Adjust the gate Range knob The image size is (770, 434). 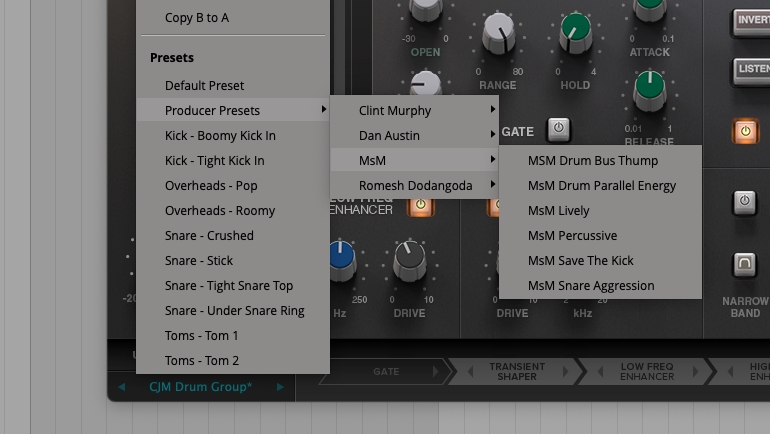[x=498, y=33]
